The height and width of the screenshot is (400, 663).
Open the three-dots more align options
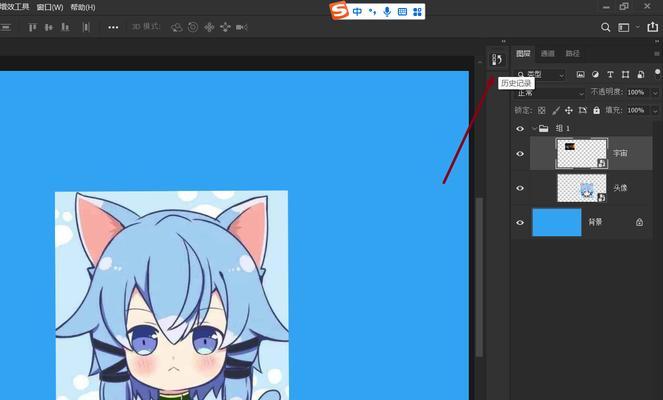113,27
